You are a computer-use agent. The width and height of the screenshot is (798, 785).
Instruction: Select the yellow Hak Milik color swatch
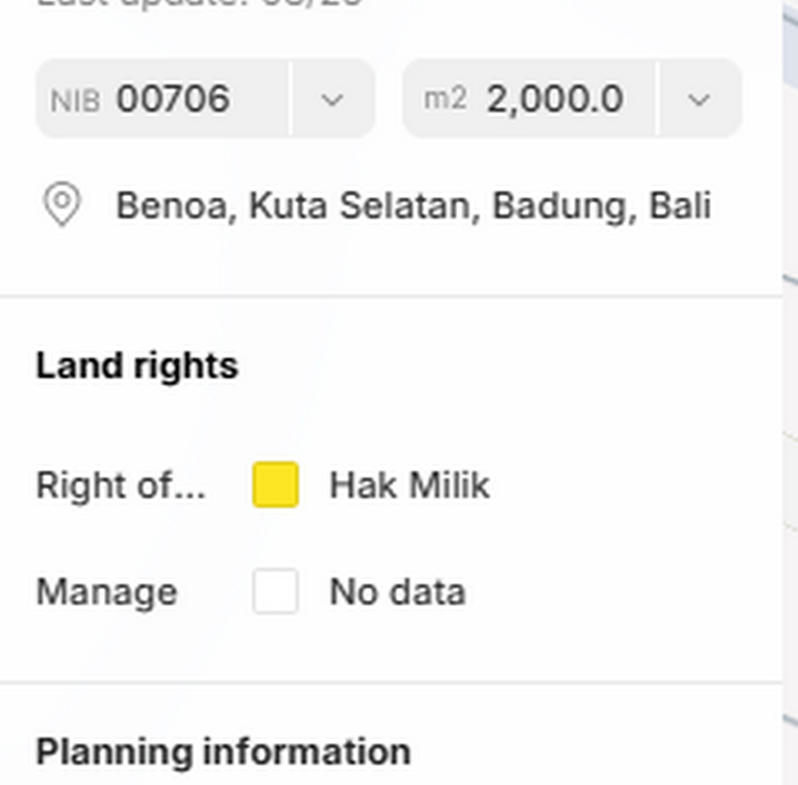[x=275, y=485]
